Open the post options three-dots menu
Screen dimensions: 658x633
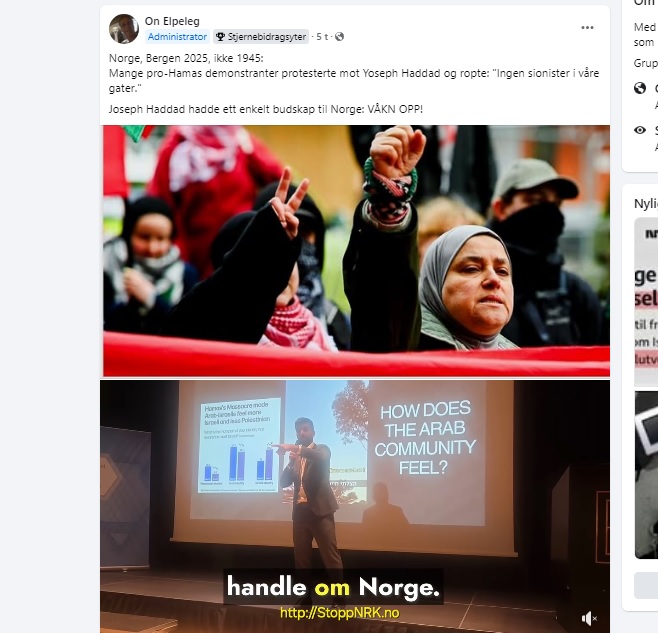[587, 28]
